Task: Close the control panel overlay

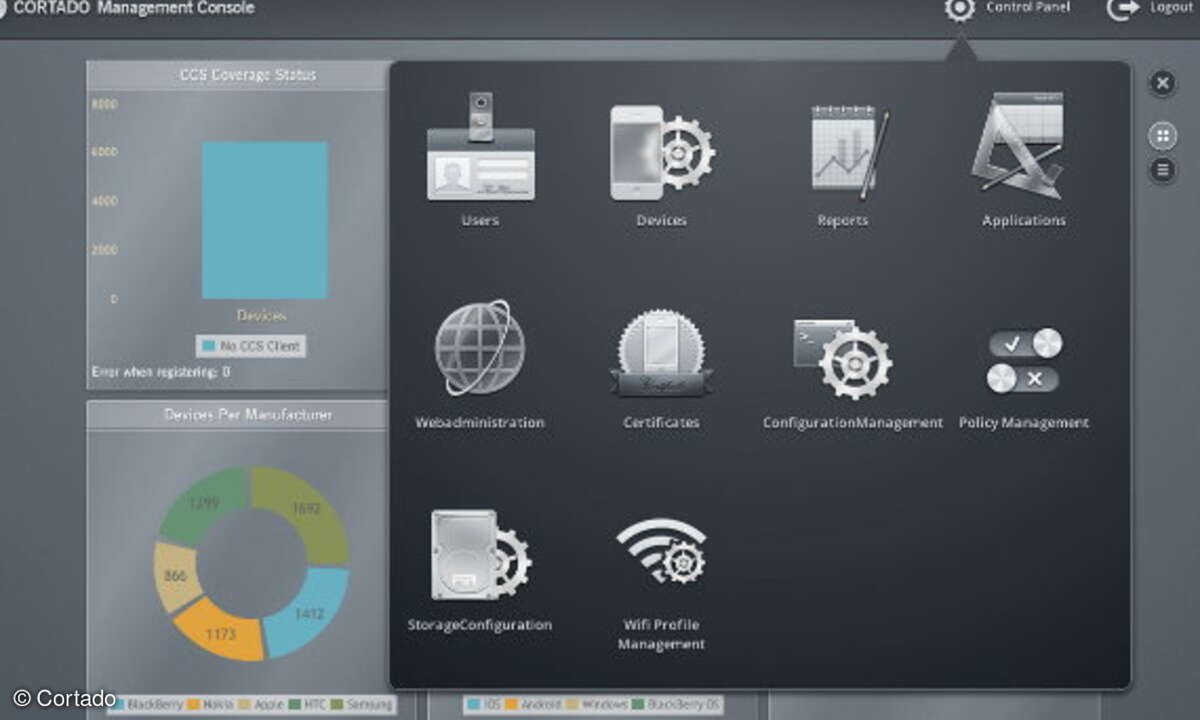Action: coord(1162,84)
